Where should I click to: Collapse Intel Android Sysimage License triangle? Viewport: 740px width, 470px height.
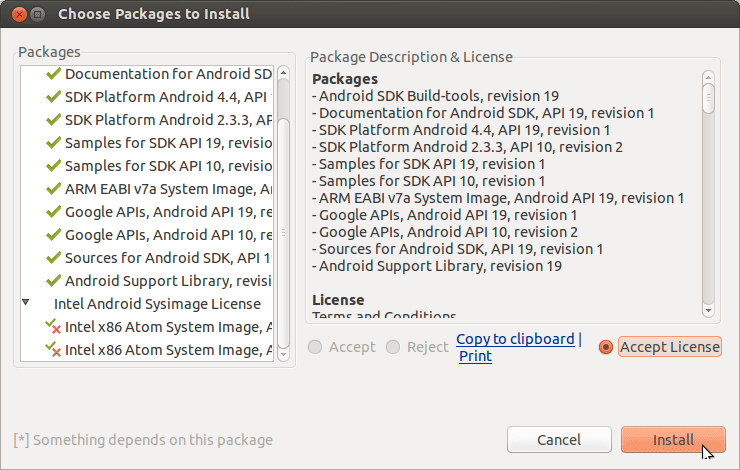coord(26,302)
